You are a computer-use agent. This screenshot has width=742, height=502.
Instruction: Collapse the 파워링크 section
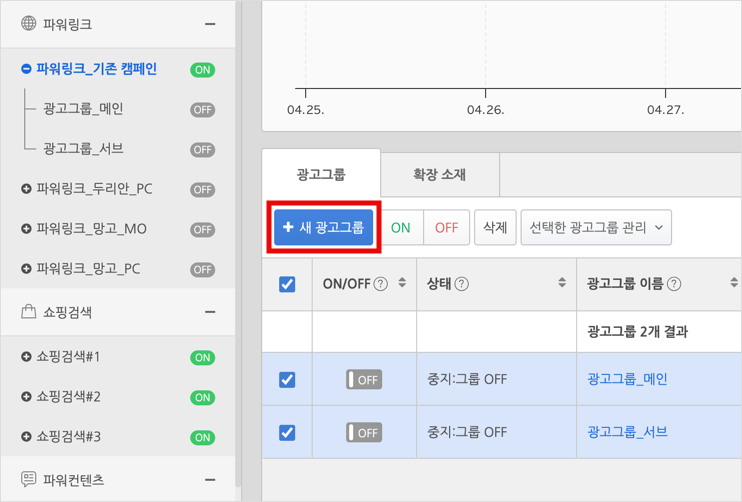(210, 24)
